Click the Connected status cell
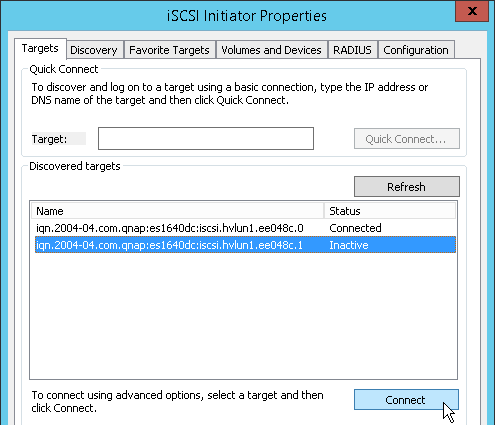 point(355,228)
